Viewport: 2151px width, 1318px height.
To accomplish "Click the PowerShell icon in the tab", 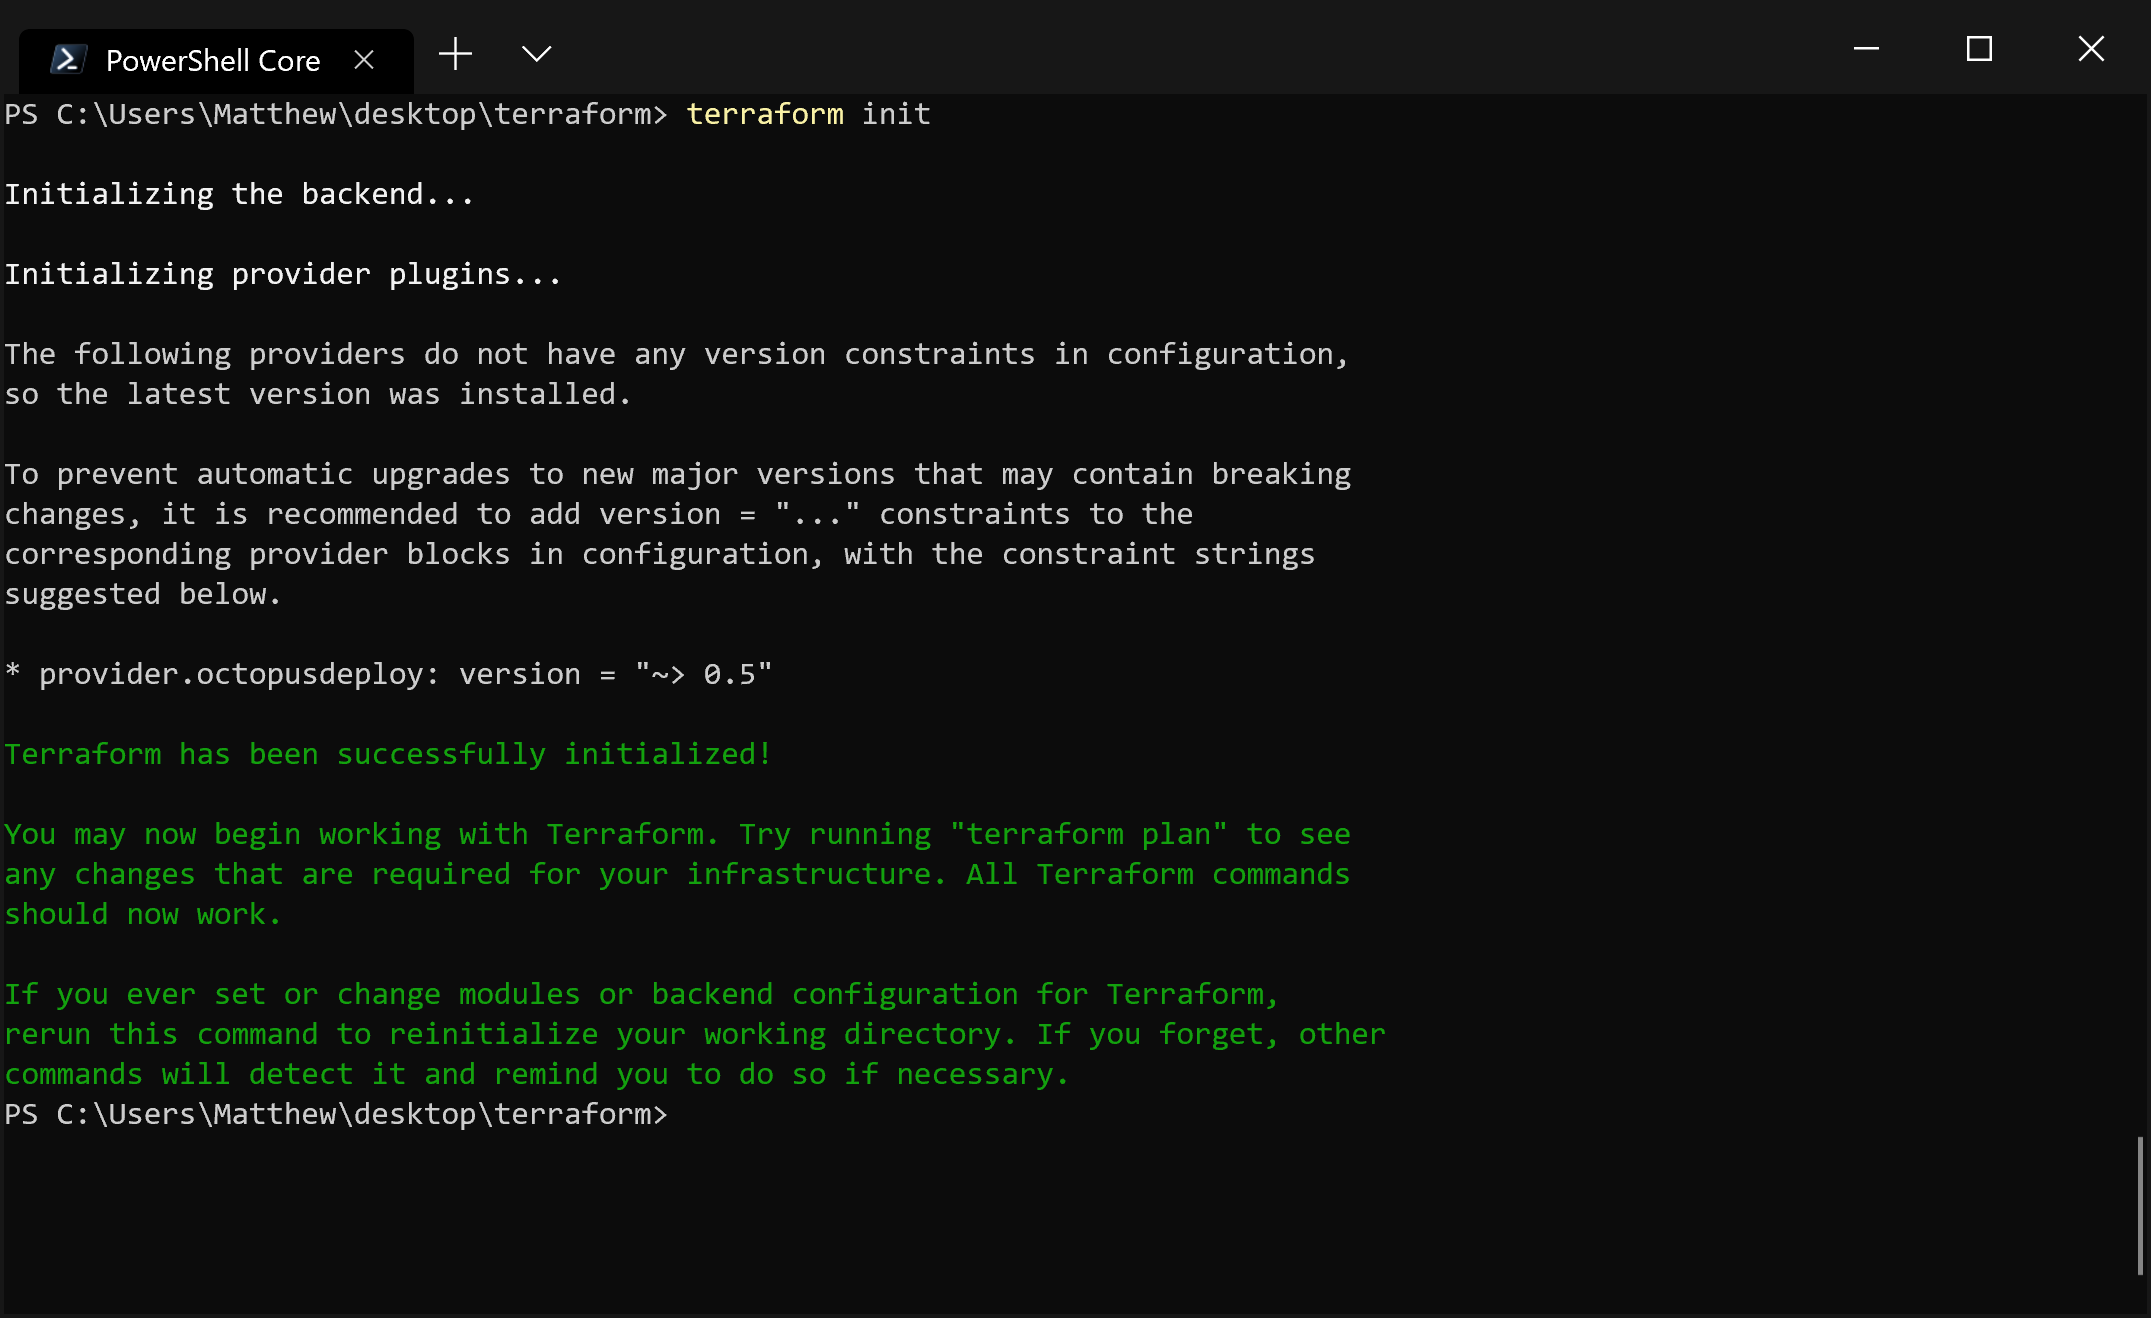I will (x=68, y=60).
